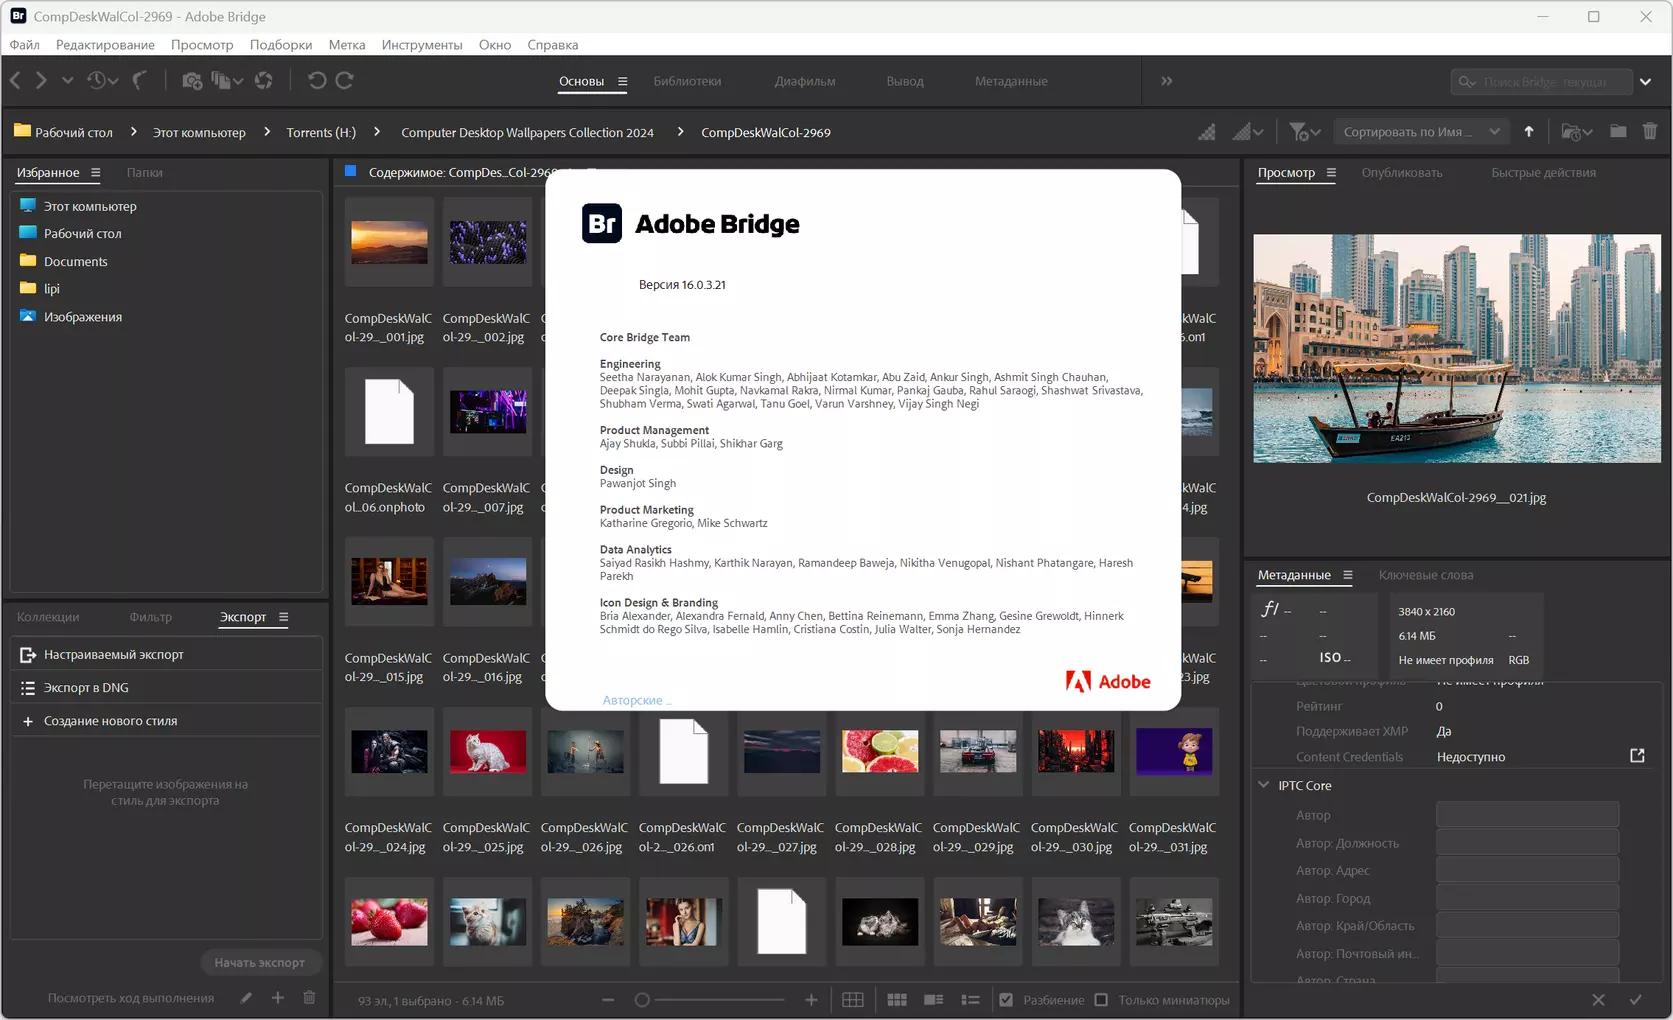Screen dimensions: 1673x1020
Task: Click the rotate counterclockwise icon
Action: [317, 81]
